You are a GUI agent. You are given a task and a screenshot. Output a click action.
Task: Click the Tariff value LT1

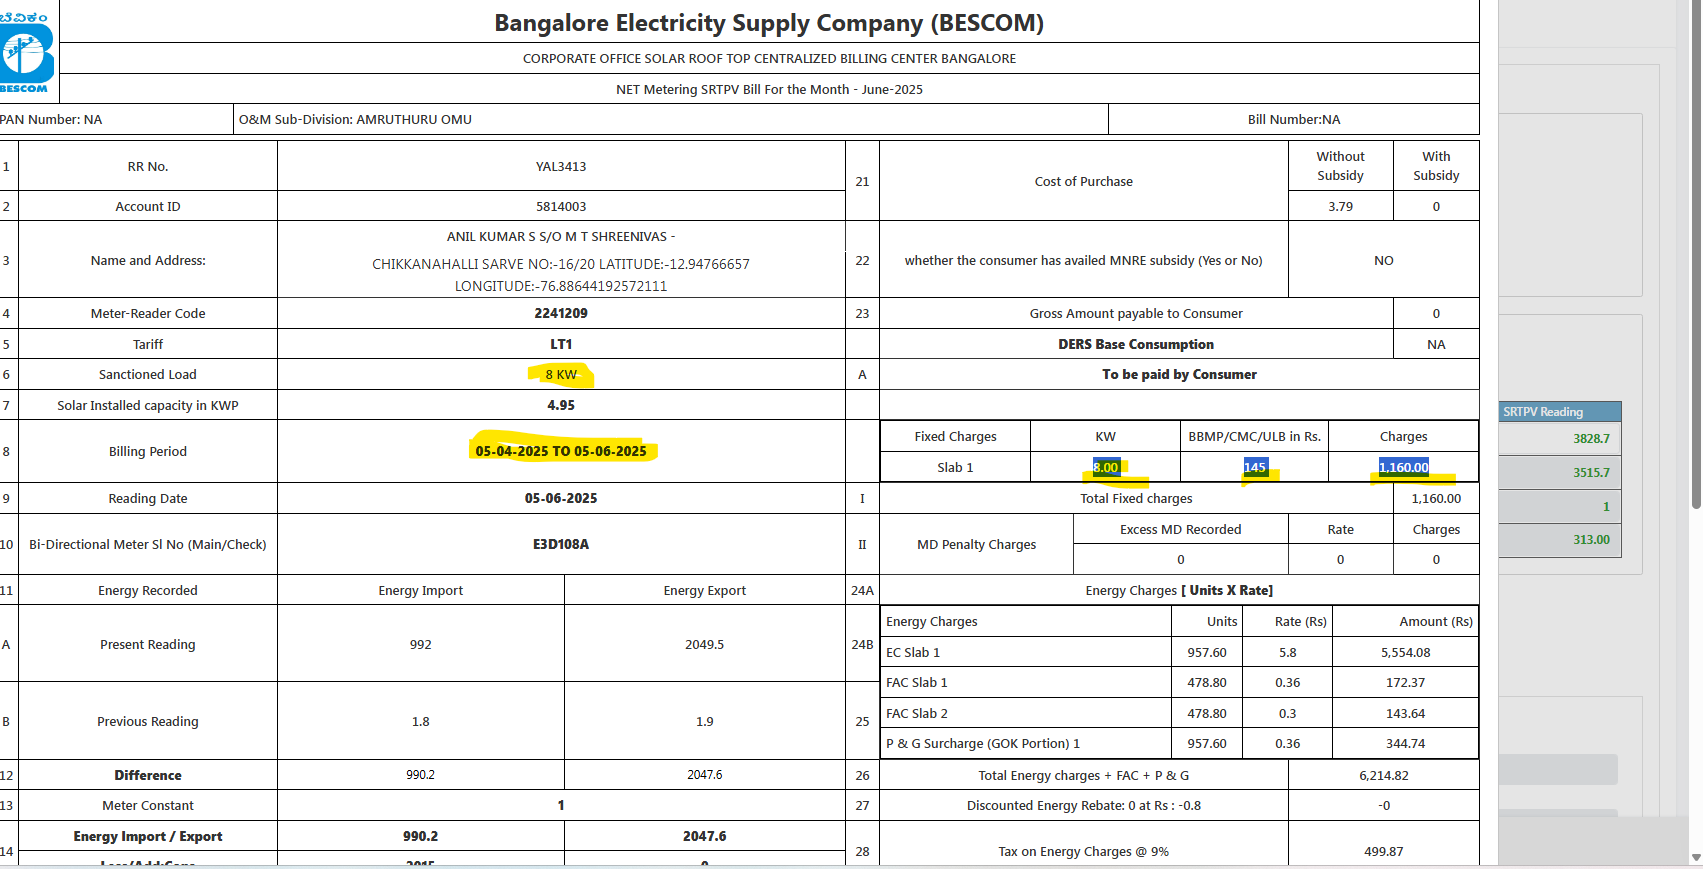tap(561, 345)
